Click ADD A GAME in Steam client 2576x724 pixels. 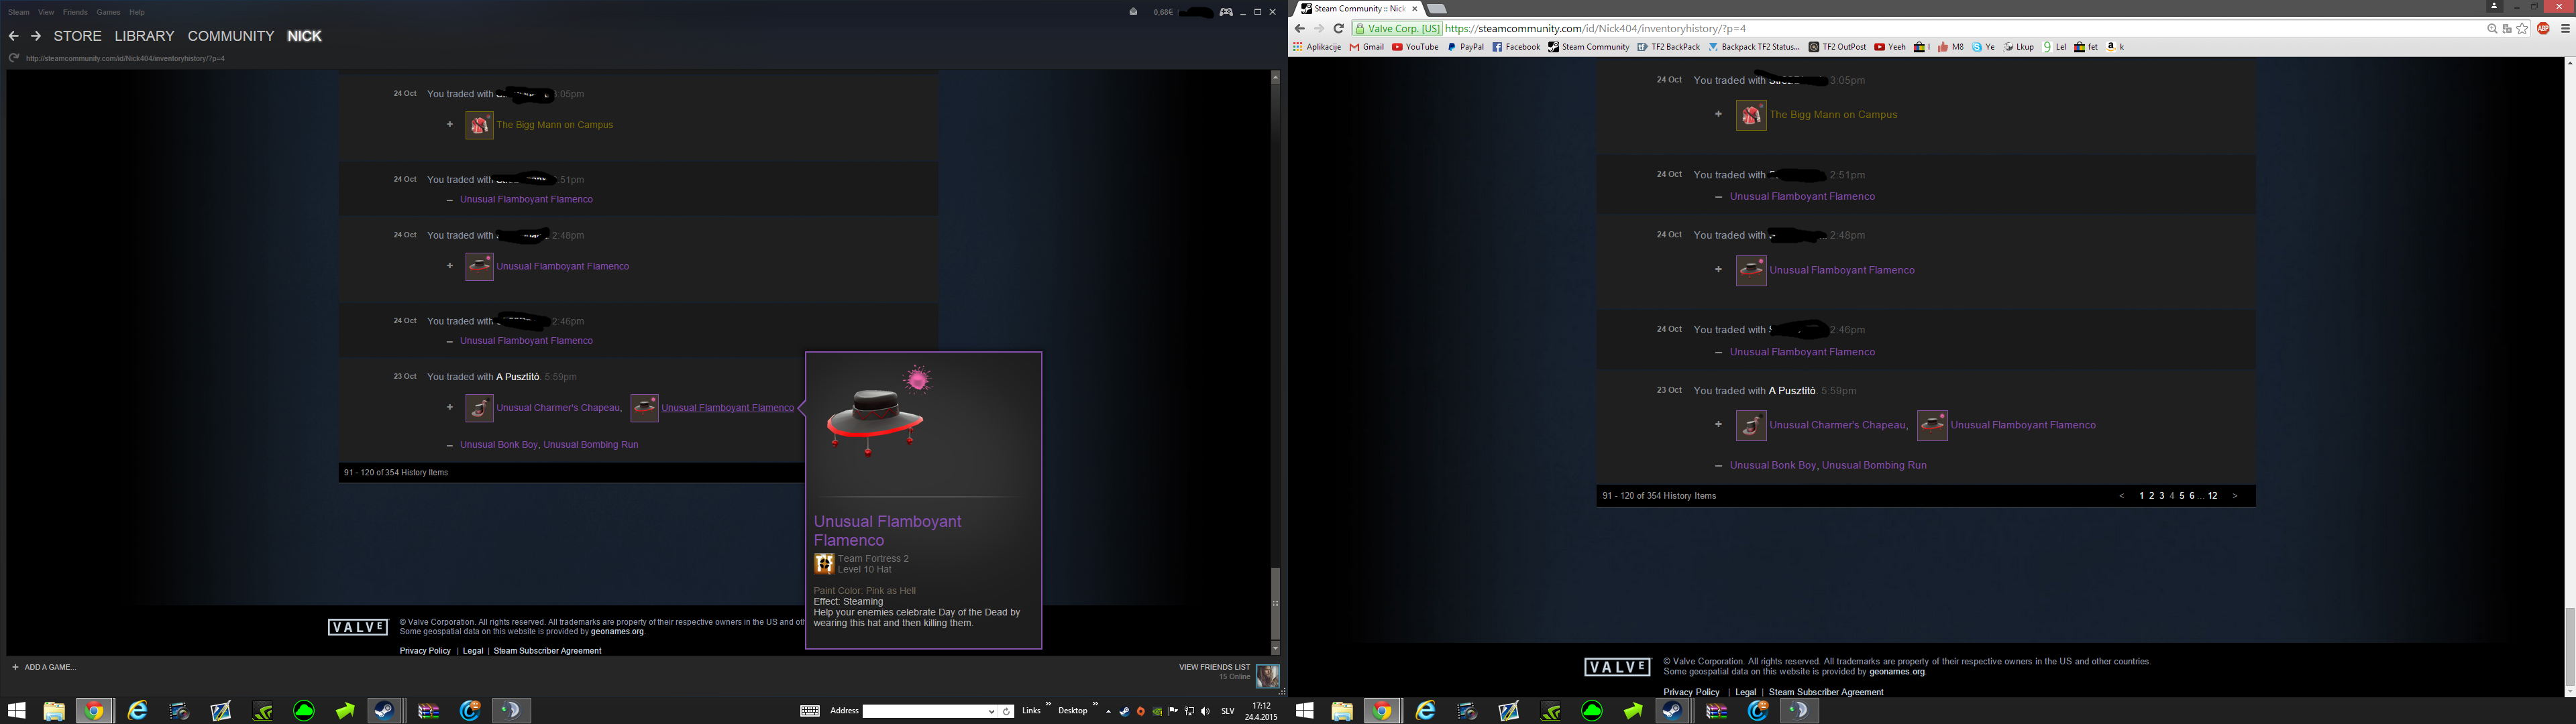point(44,667)
